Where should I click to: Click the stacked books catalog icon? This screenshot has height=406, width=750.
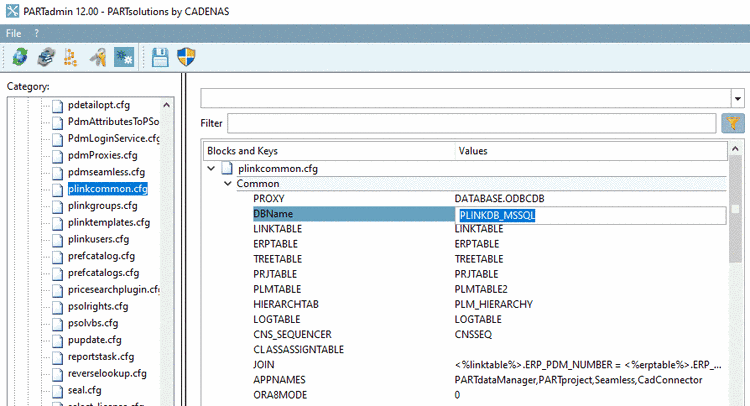click(x=46, y=57)
